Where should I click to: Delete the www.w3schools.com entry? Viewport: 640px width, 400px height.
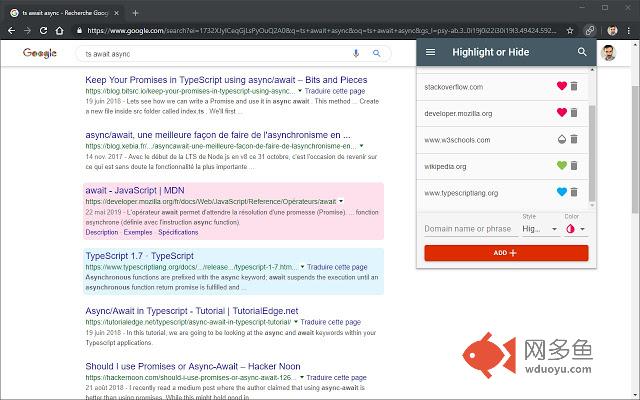coord(574,139)
